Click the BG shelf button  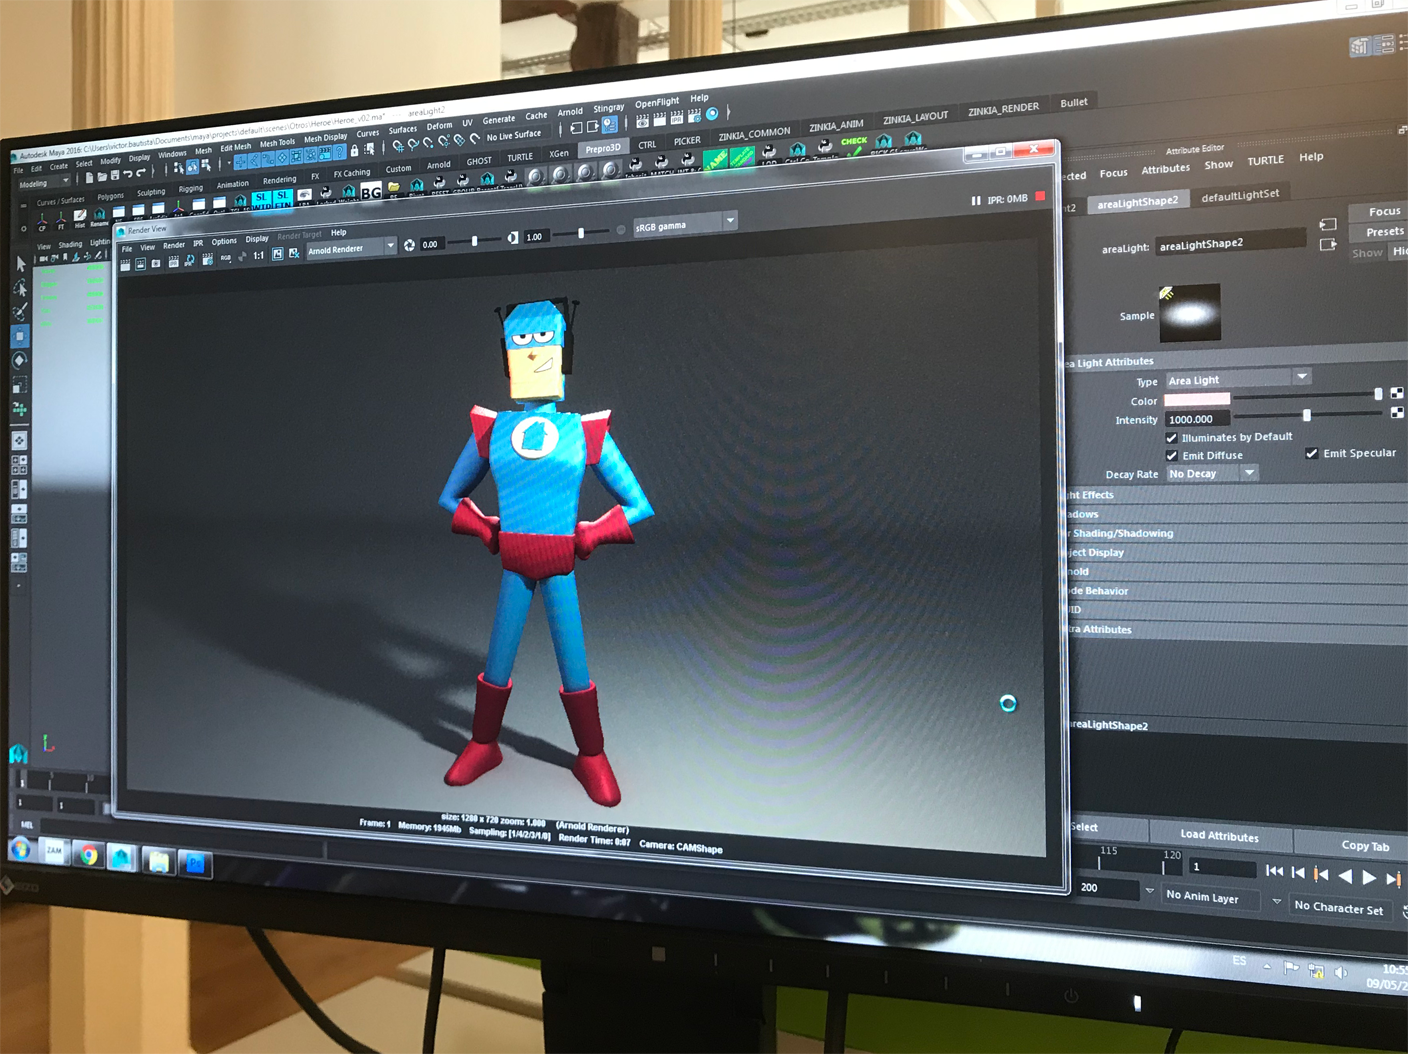point(371,192)
